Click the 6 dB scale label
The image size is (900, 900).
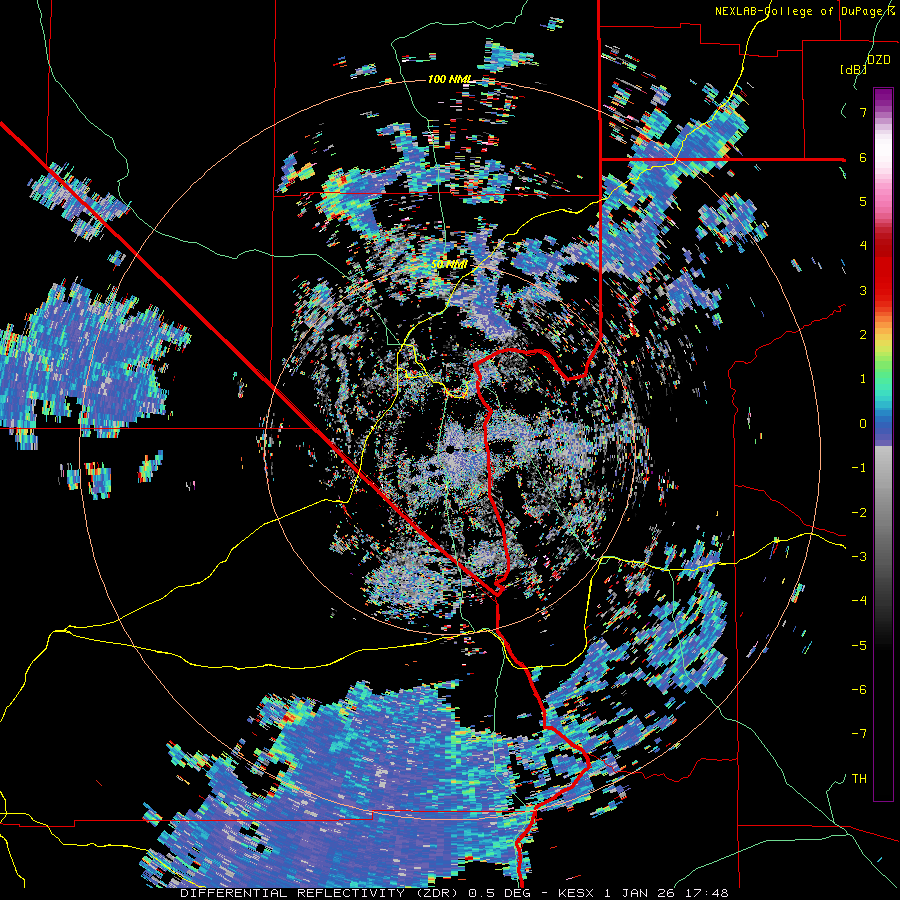tap(863, 157)
